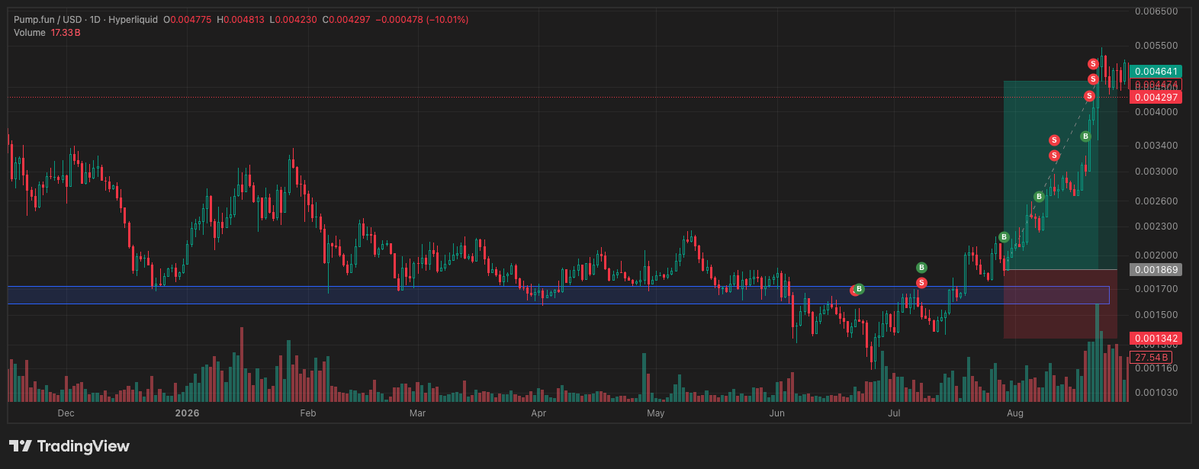Click the Dec label on the time axis

66,413
